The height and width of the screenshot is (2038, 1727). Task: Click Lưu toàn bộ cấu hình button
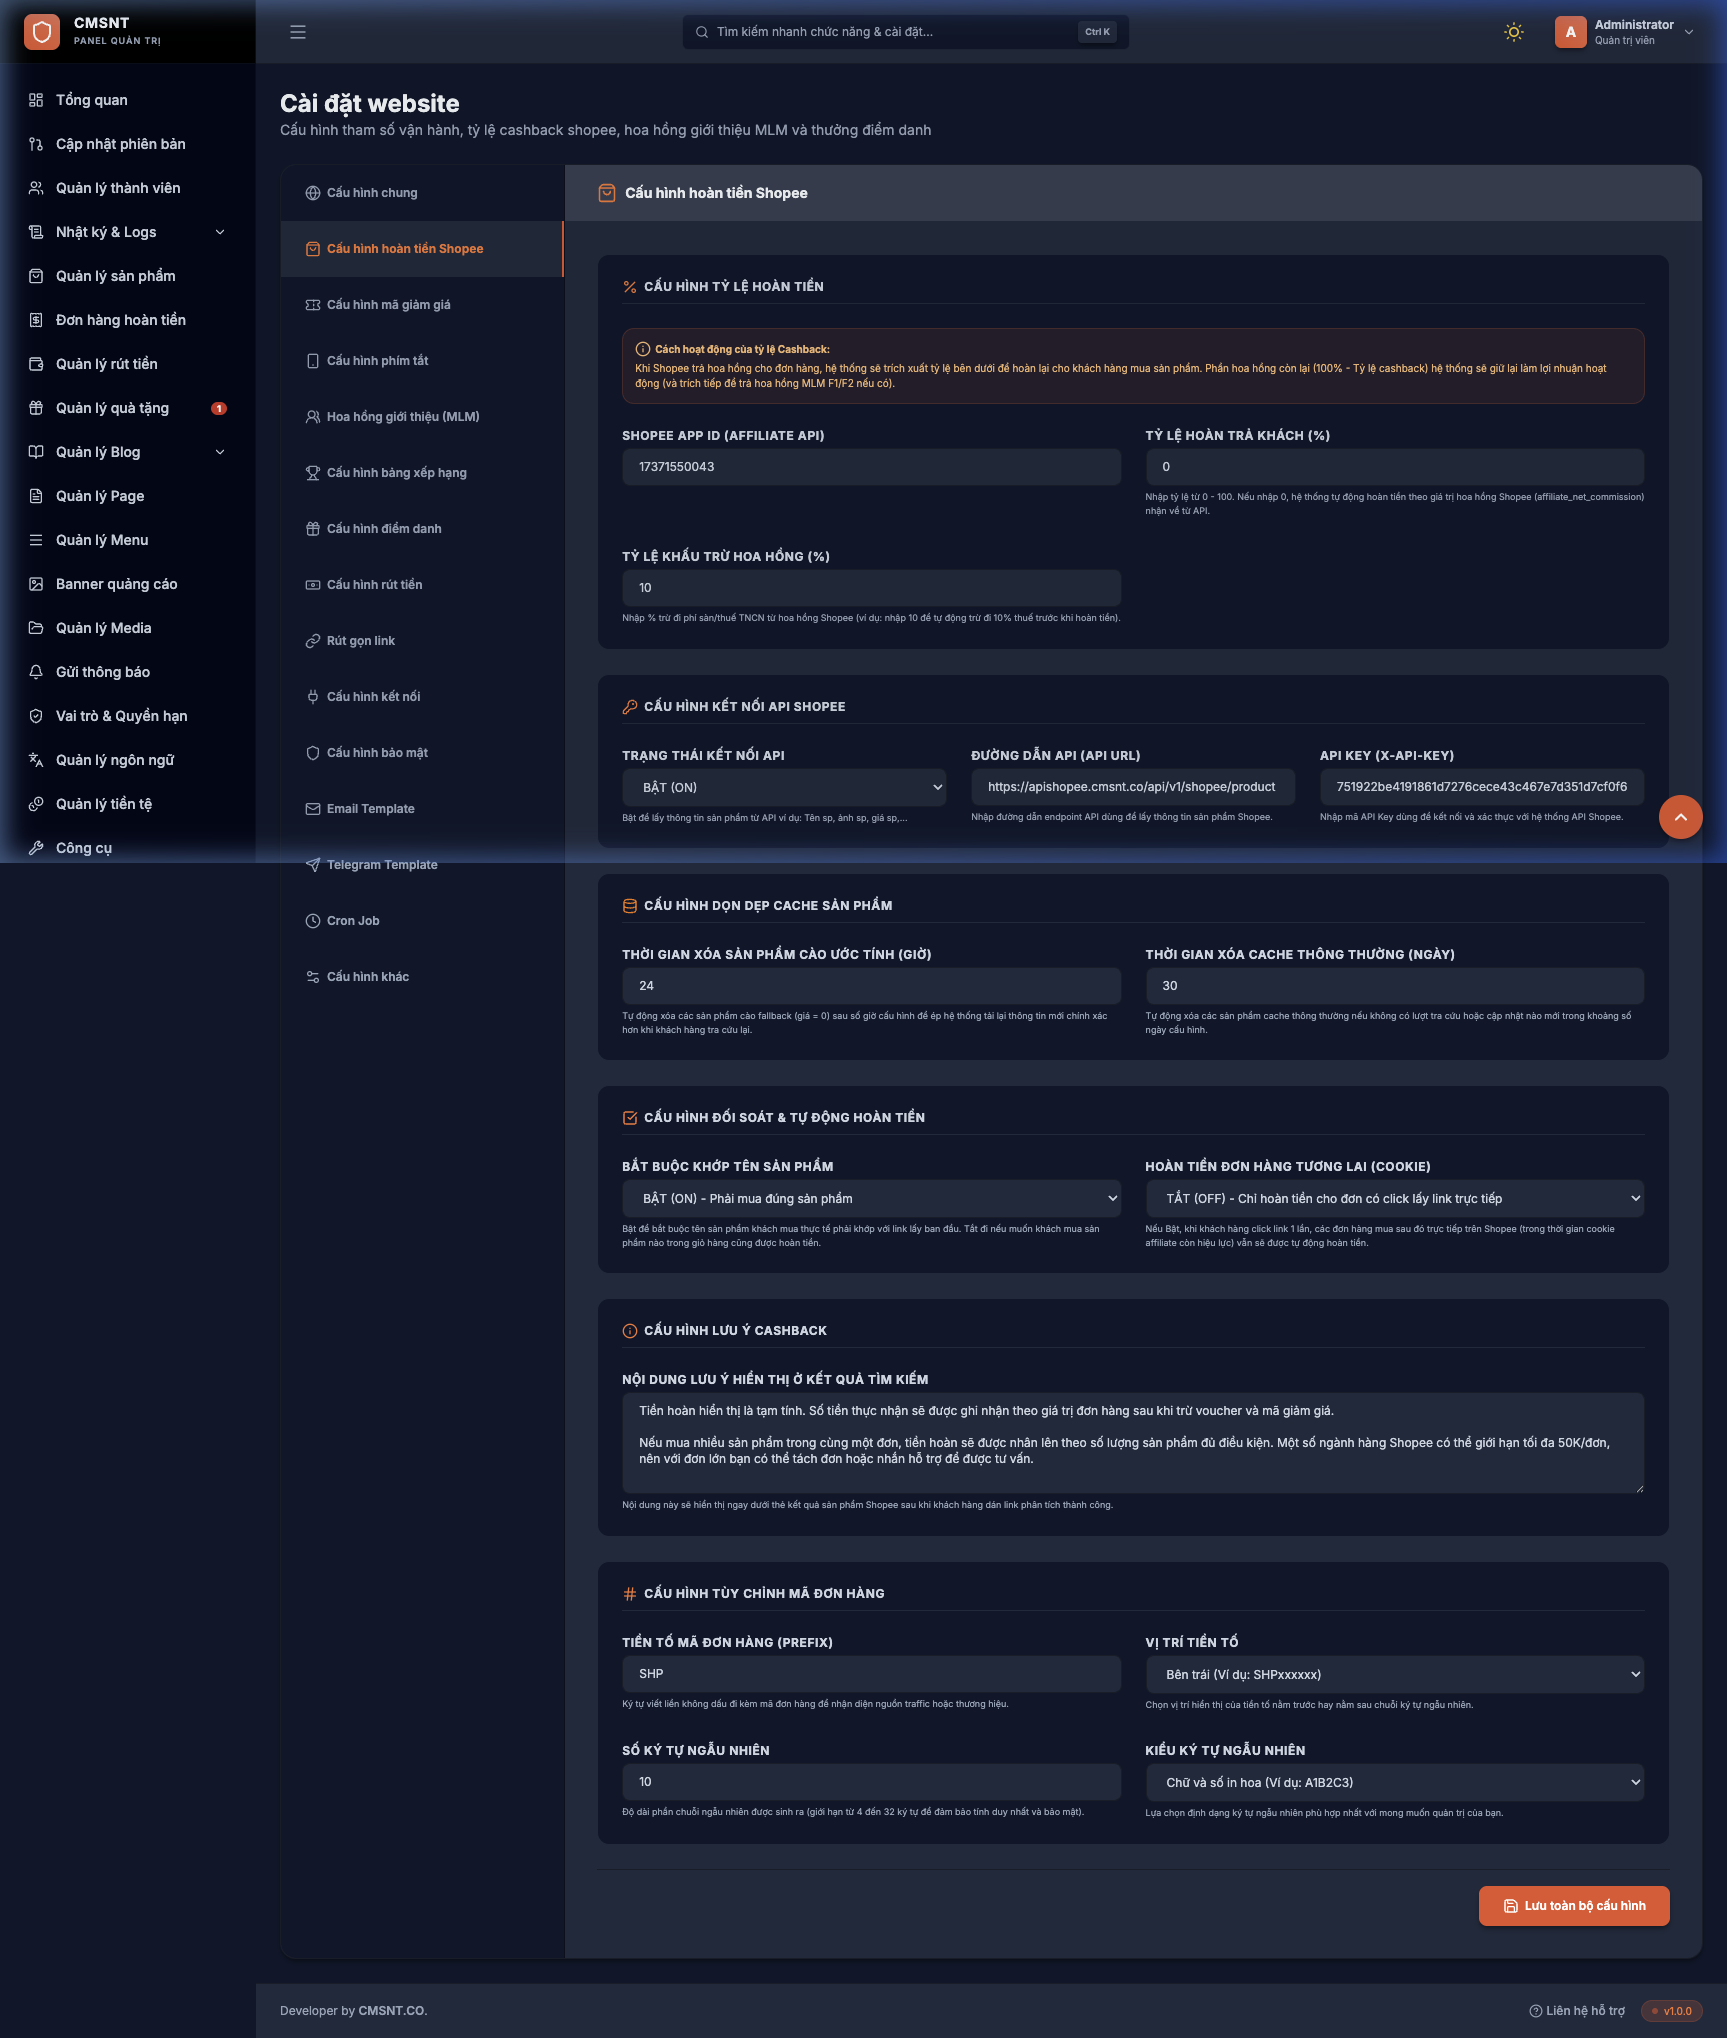tap(1574, 1906)
